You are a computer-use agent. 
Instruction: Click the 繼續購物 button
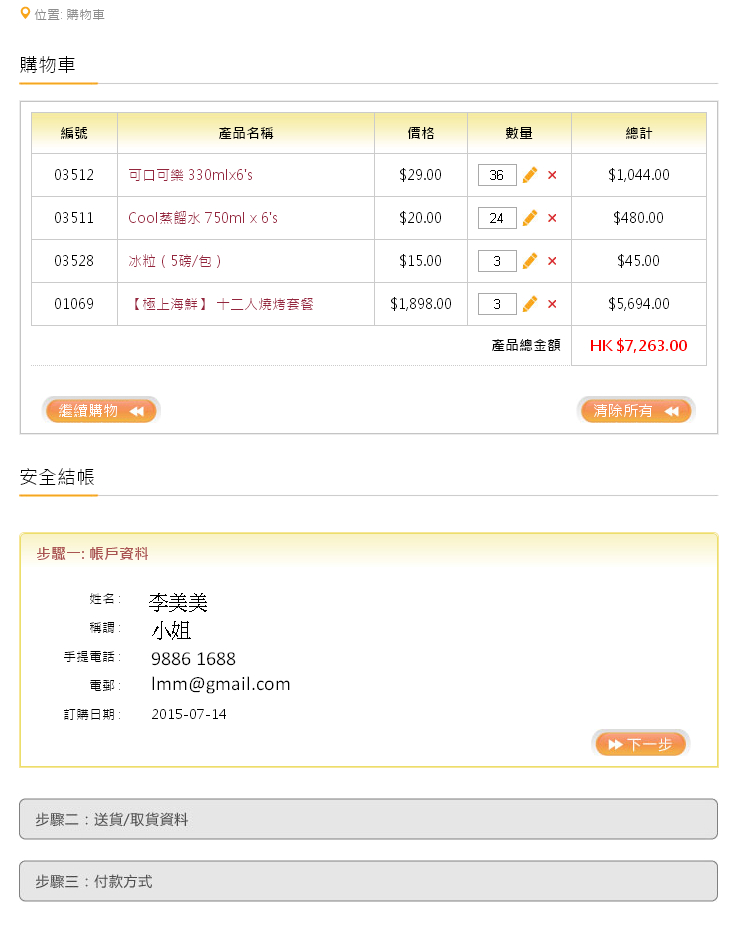click(101, 411)
